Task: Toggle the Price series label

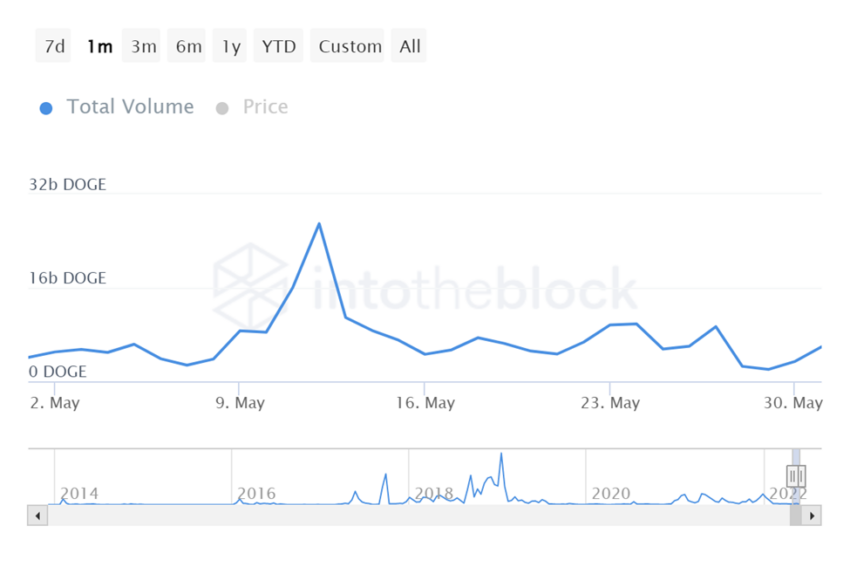Action: [x=265, y=107]
